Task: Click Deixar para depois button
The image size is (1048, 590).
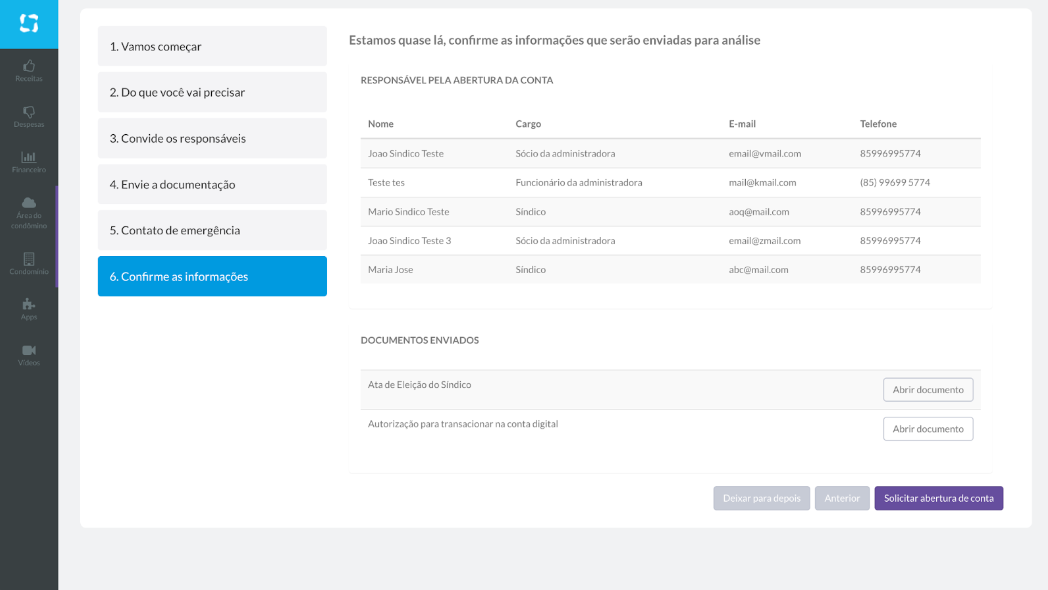Action: (761, 498)
